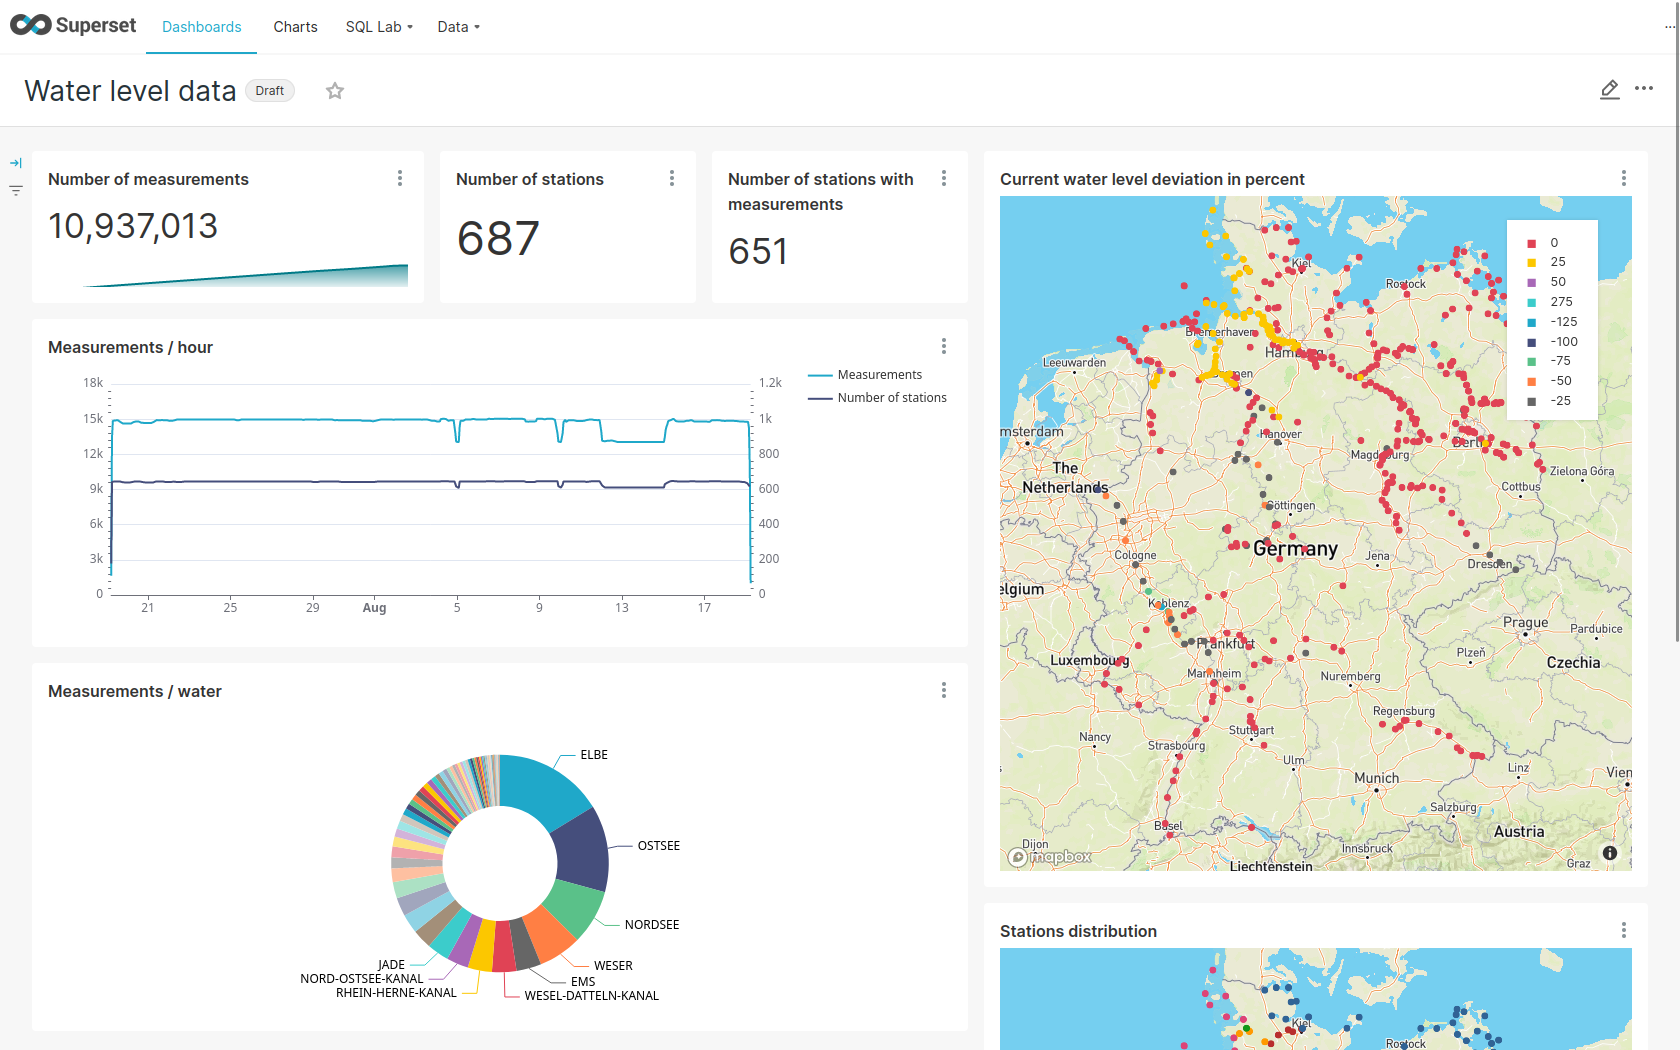Go to the Charts tab
The width and height of the screenshot is (1680, 1050).
[295, 27]
